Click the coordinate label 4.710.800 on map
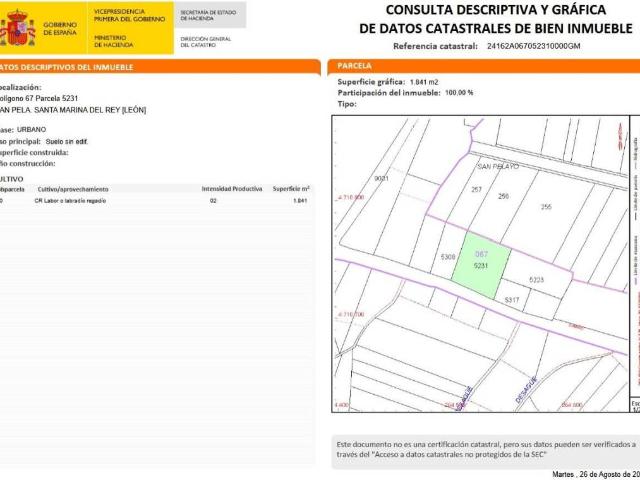Screen dimensions: 640x480 point(351,198)
